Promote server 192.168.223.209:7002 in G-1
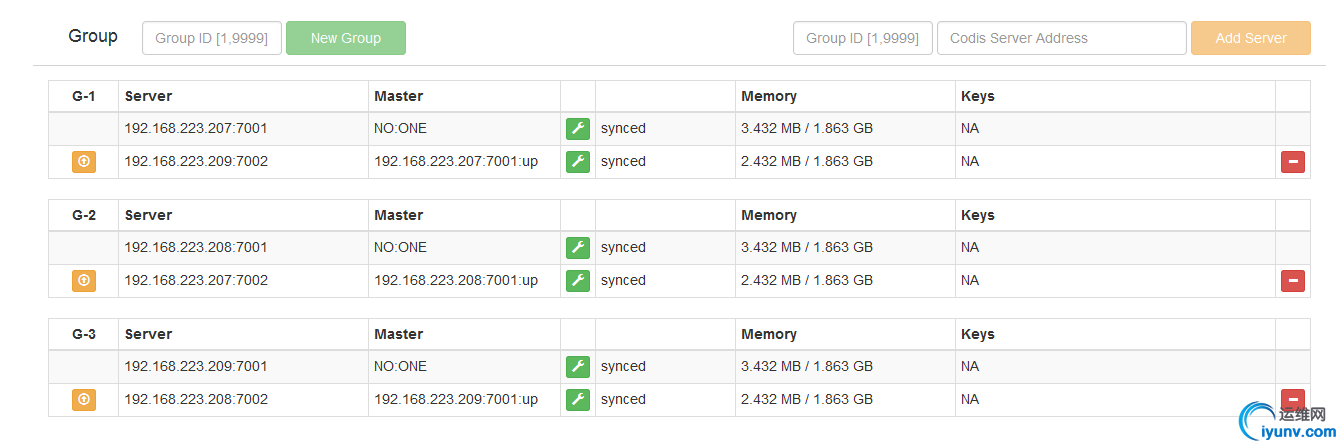 [84, 161]
